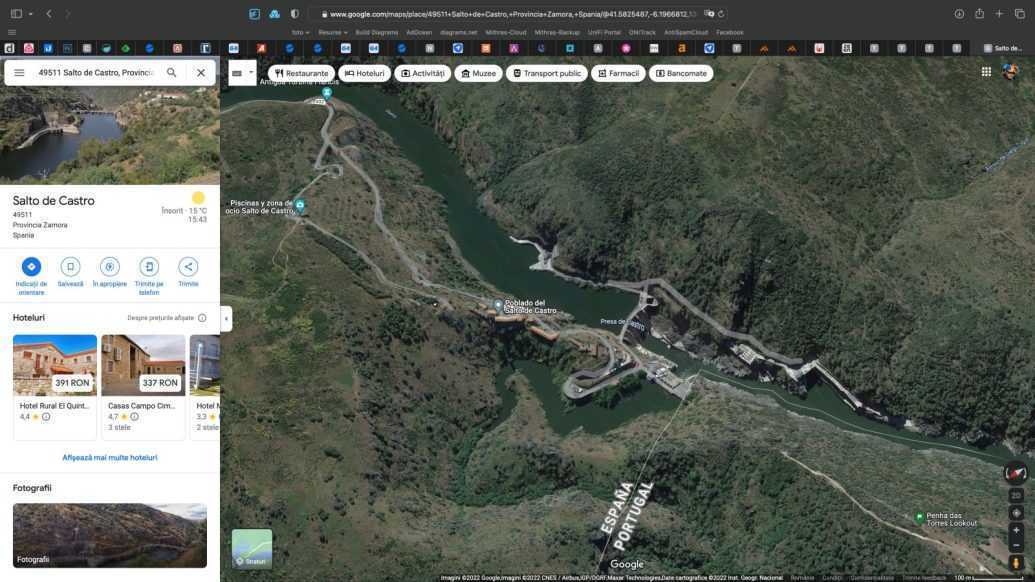Click the 'În apropiere' nearby icon
Viewport: 1035px width, 582px height.
click(x=110, y=267)
